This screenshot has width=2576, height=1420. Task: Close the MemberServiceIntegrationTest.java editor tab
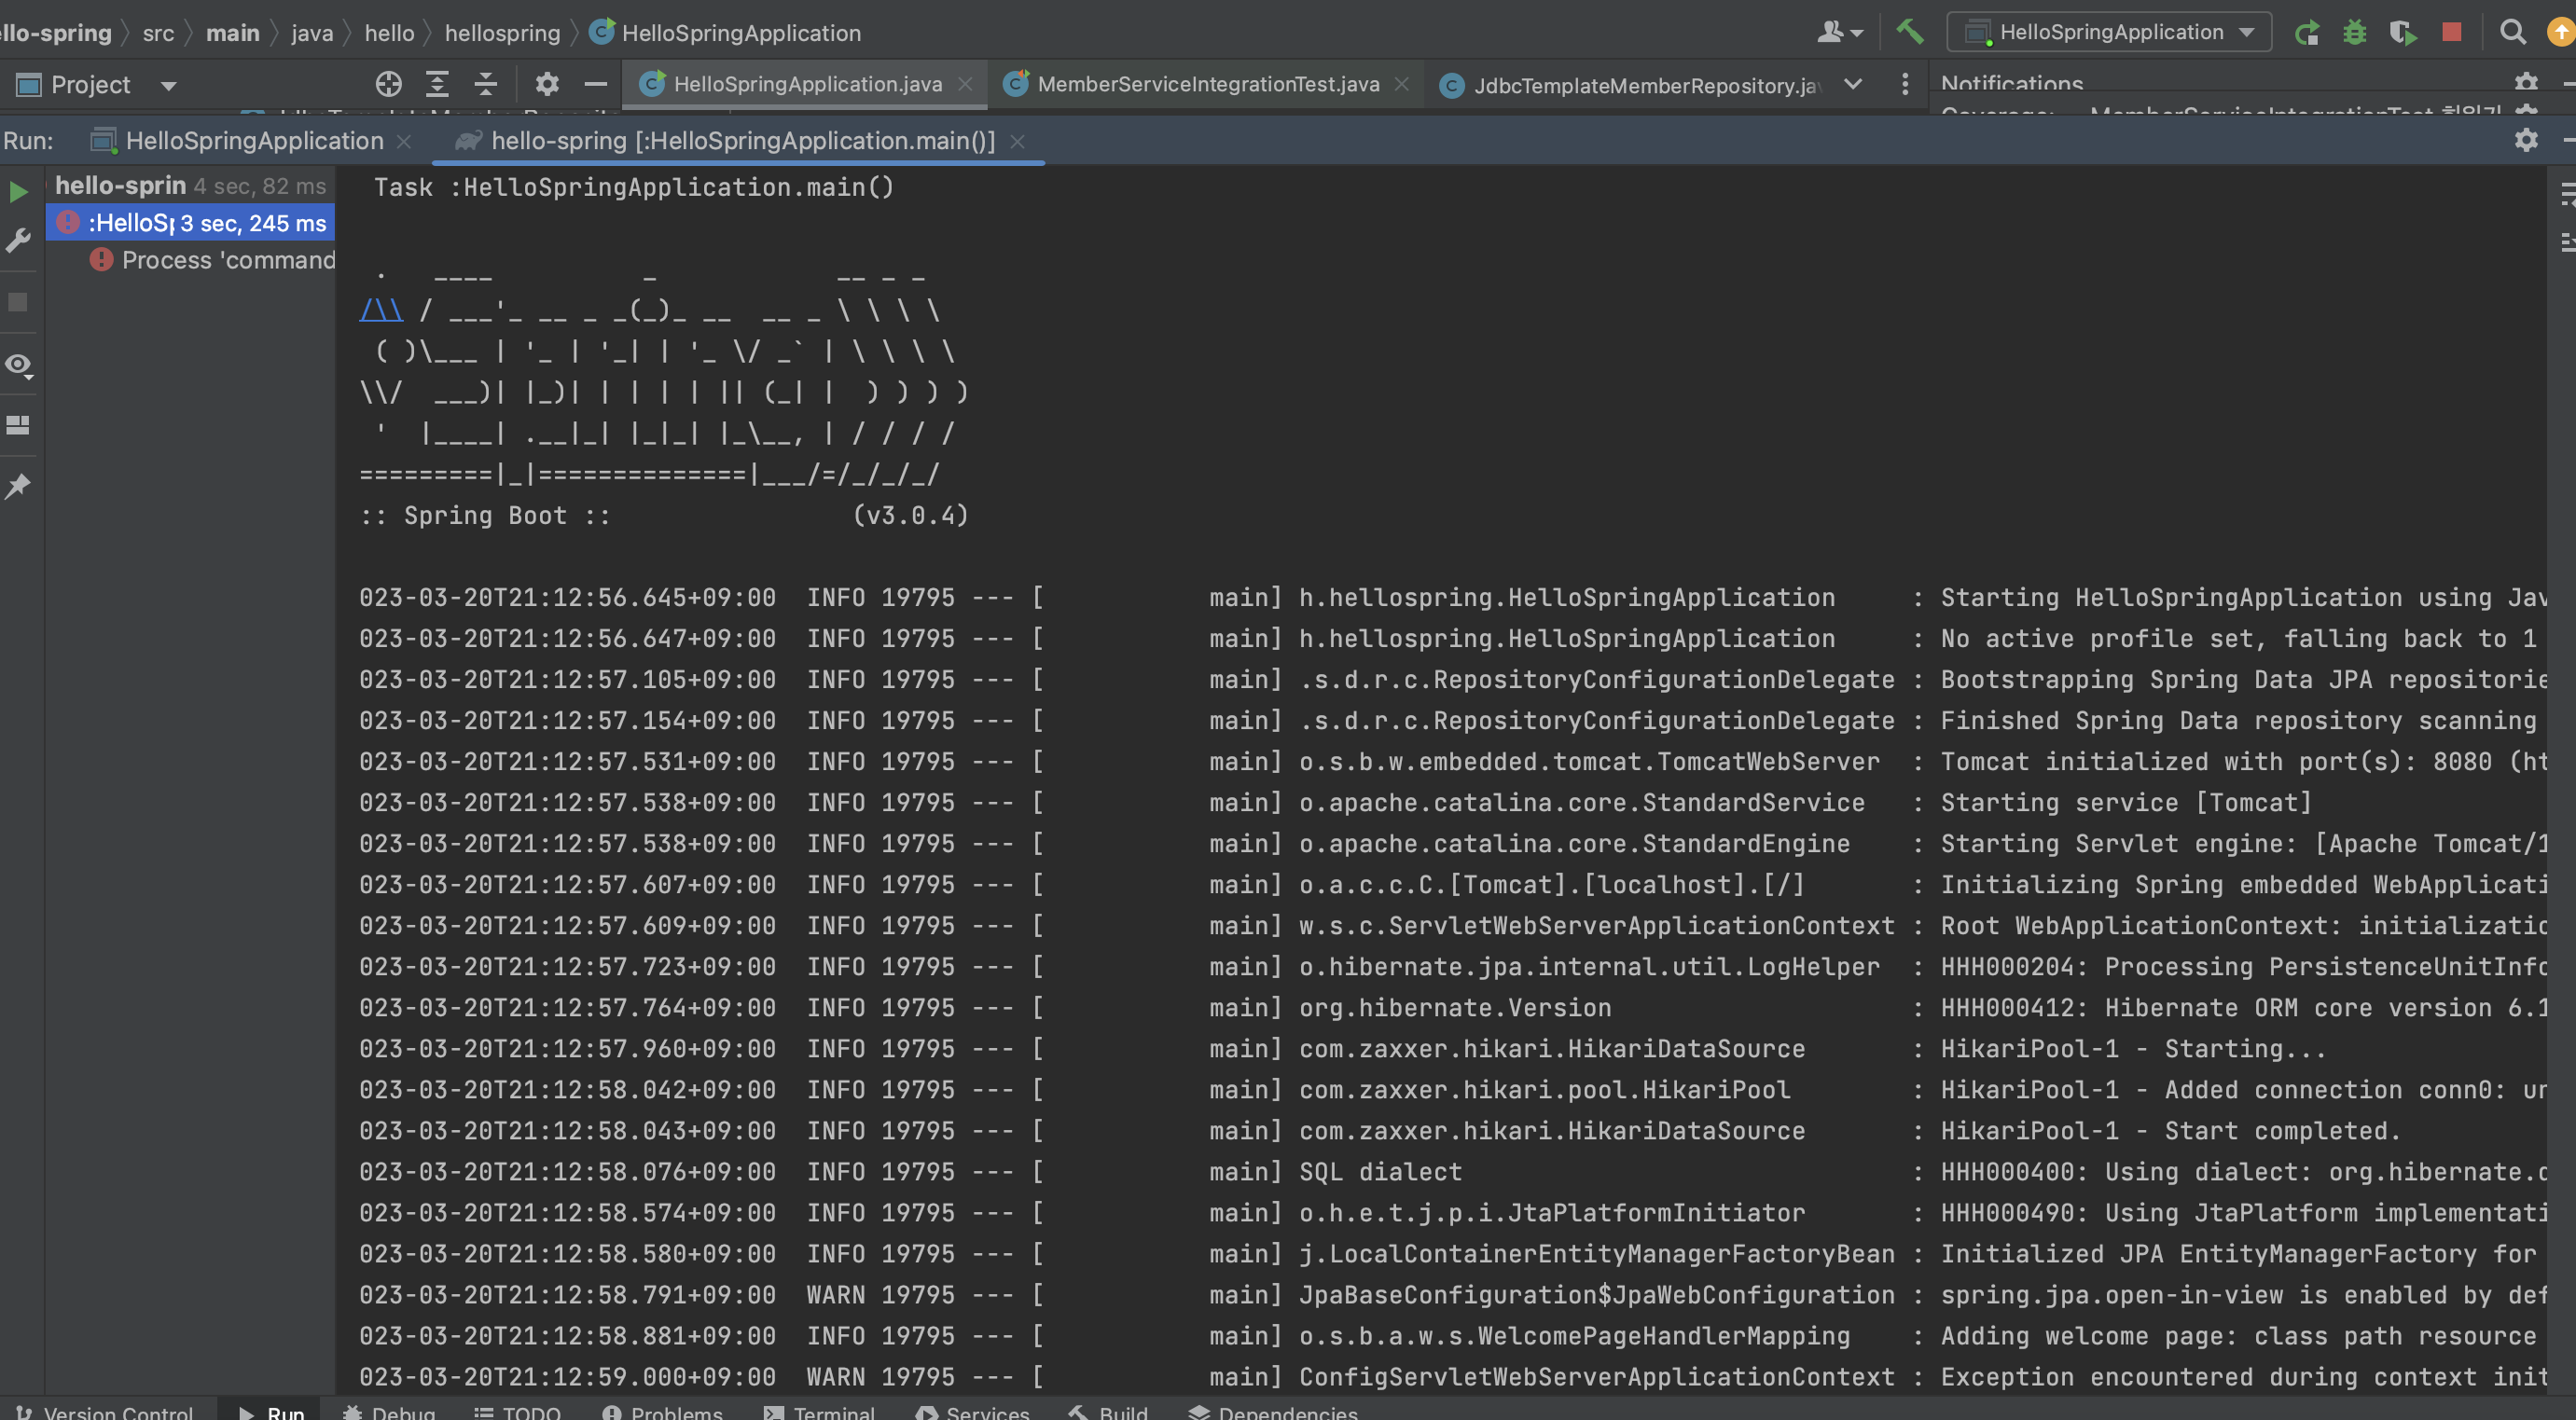pyautogui.click(x=1402, y=84)
